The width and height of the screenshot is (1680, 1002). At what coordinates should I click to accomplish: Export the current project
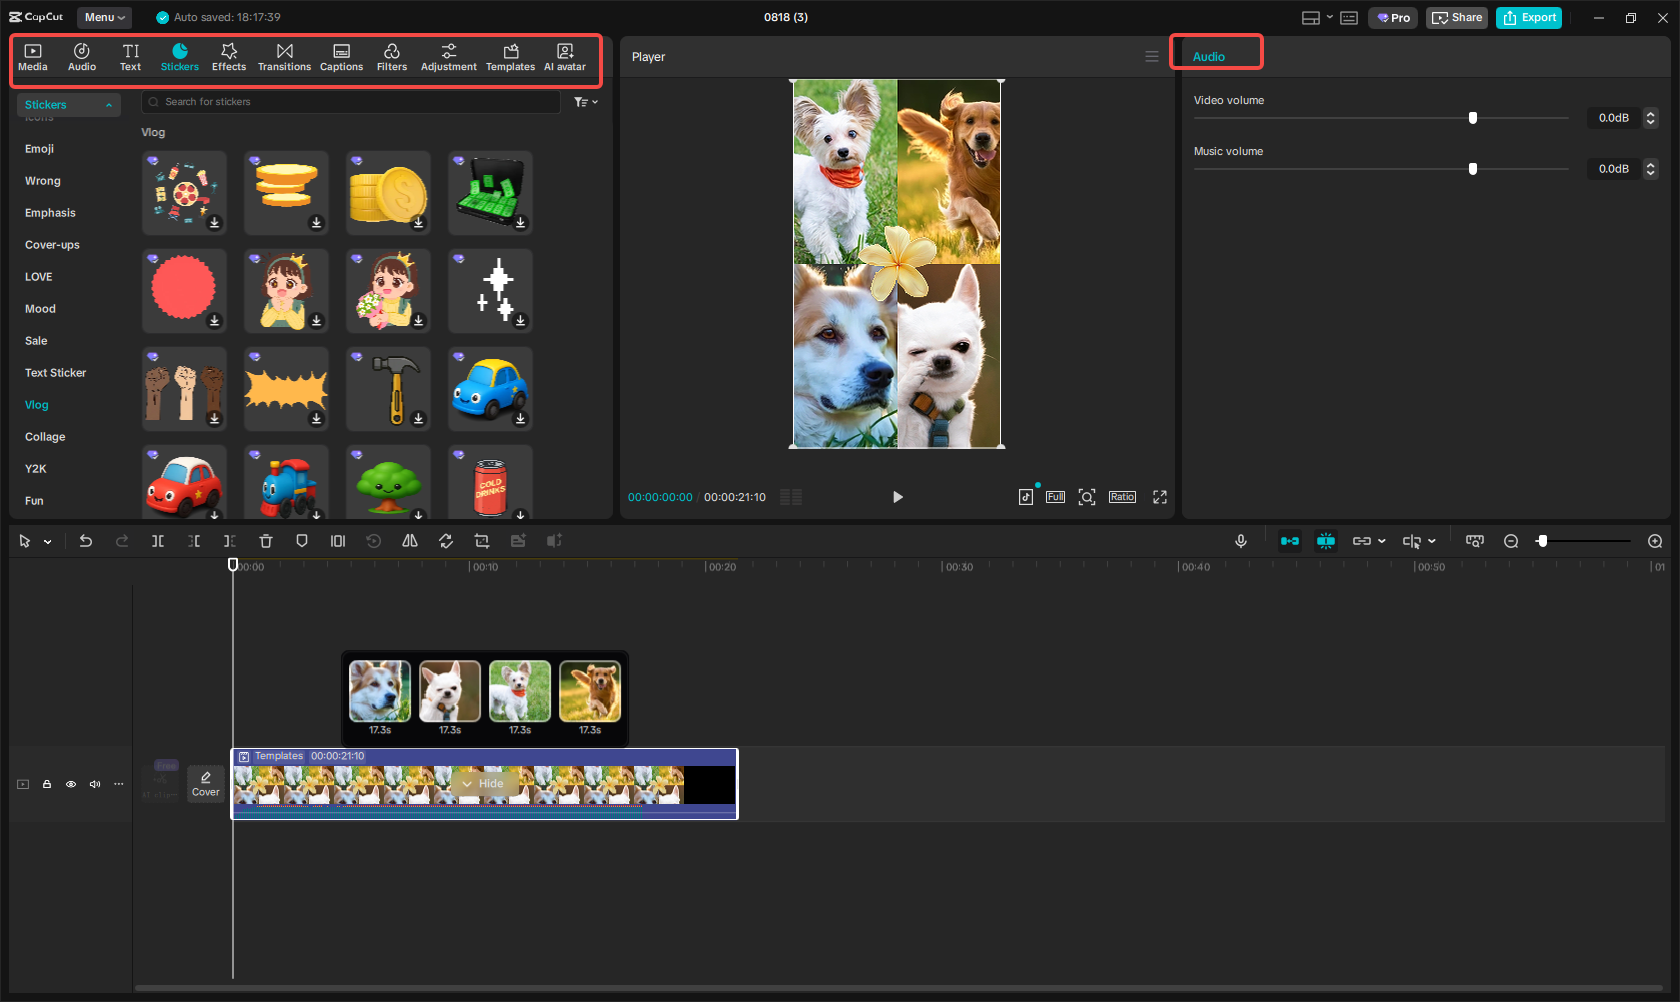1528,17
